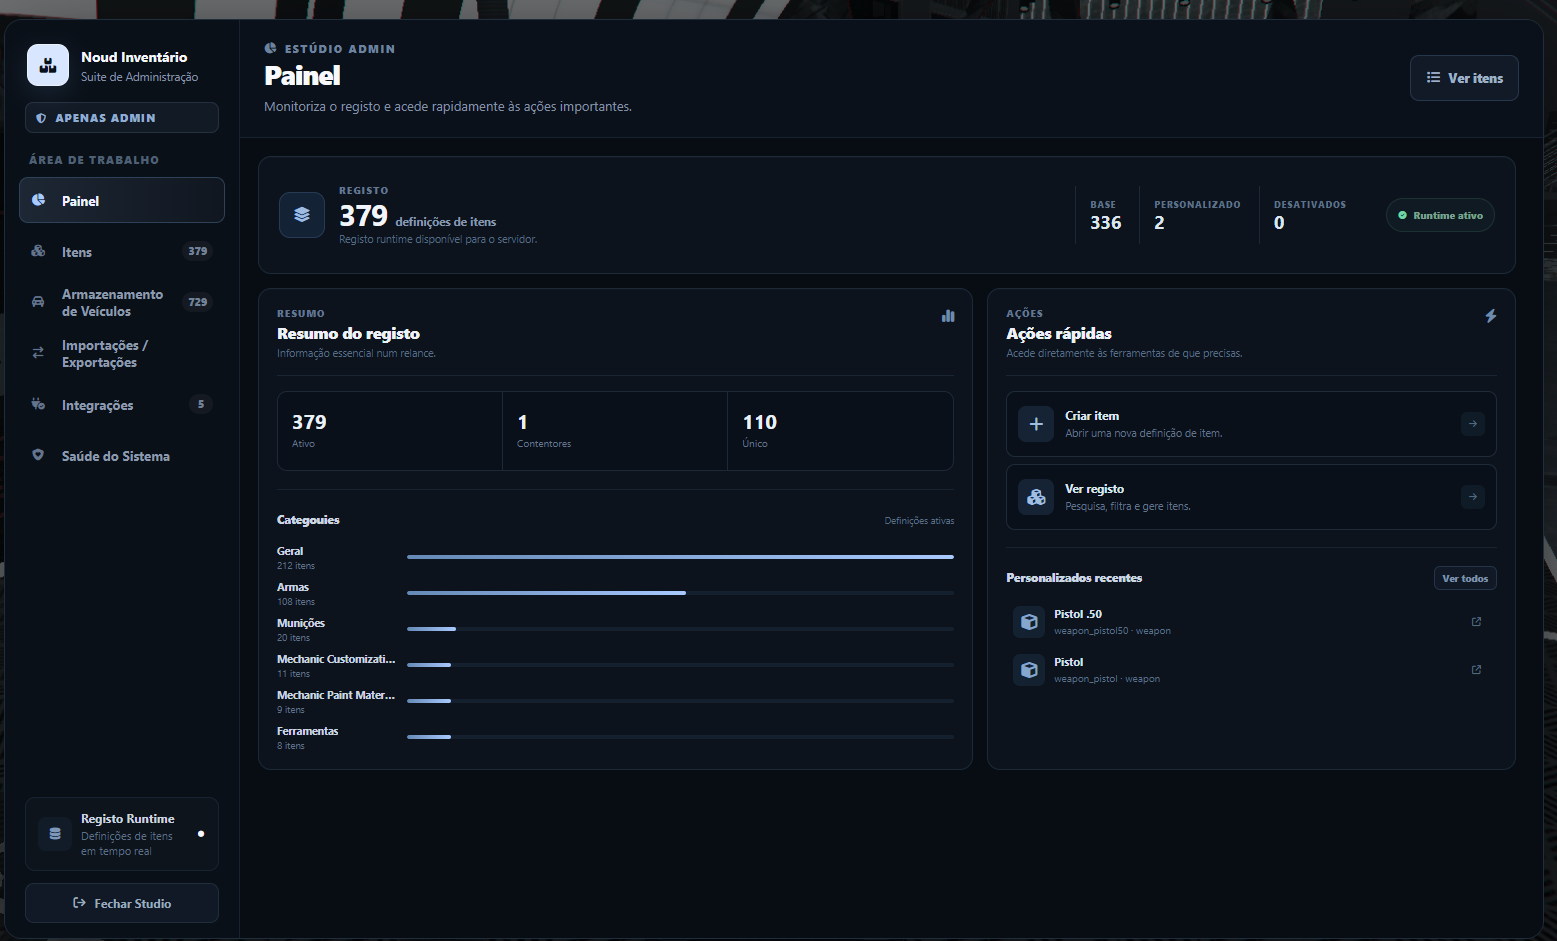Click the Fechar Studio button
Image resolution: width=1557 pixels, height=941 pixels.
click(x=122, y=903)
